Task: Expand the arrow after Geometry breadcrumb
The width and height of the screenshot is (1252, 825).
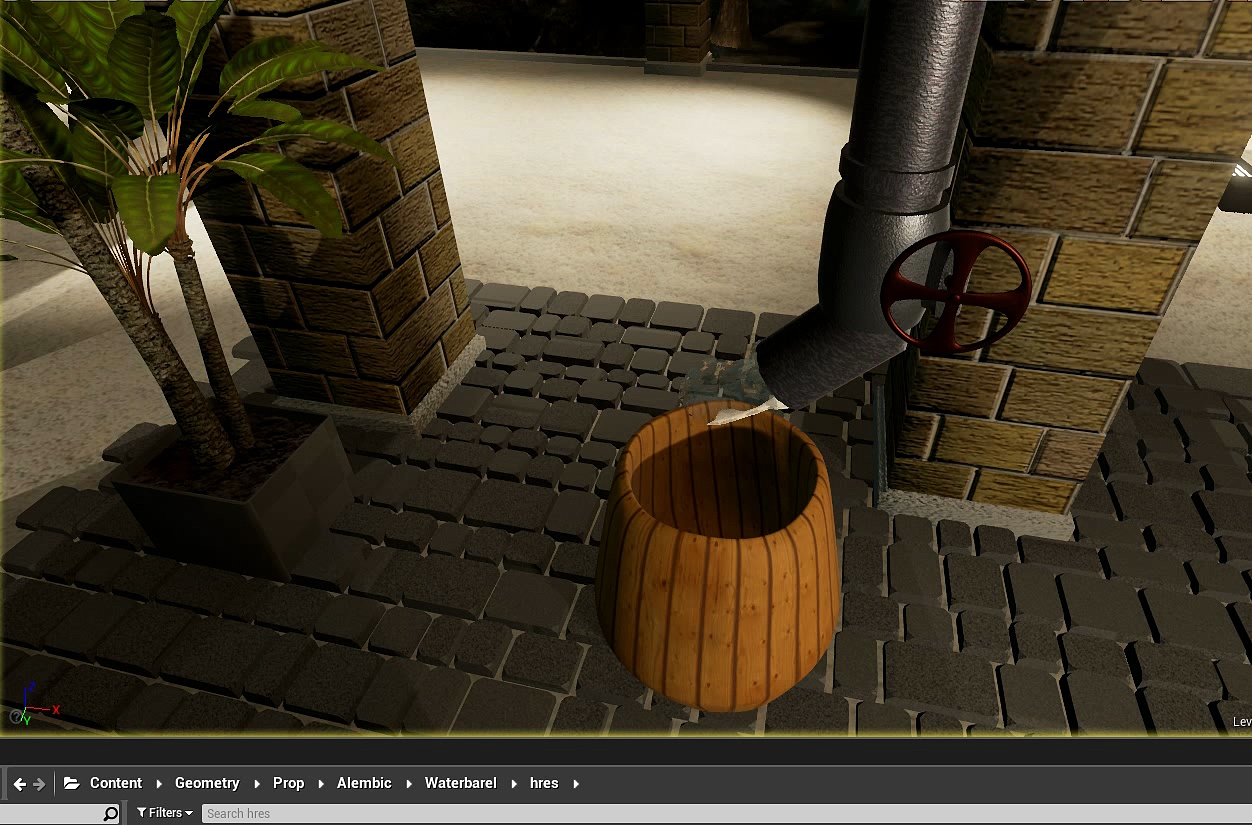Action: tap(257, 784)
